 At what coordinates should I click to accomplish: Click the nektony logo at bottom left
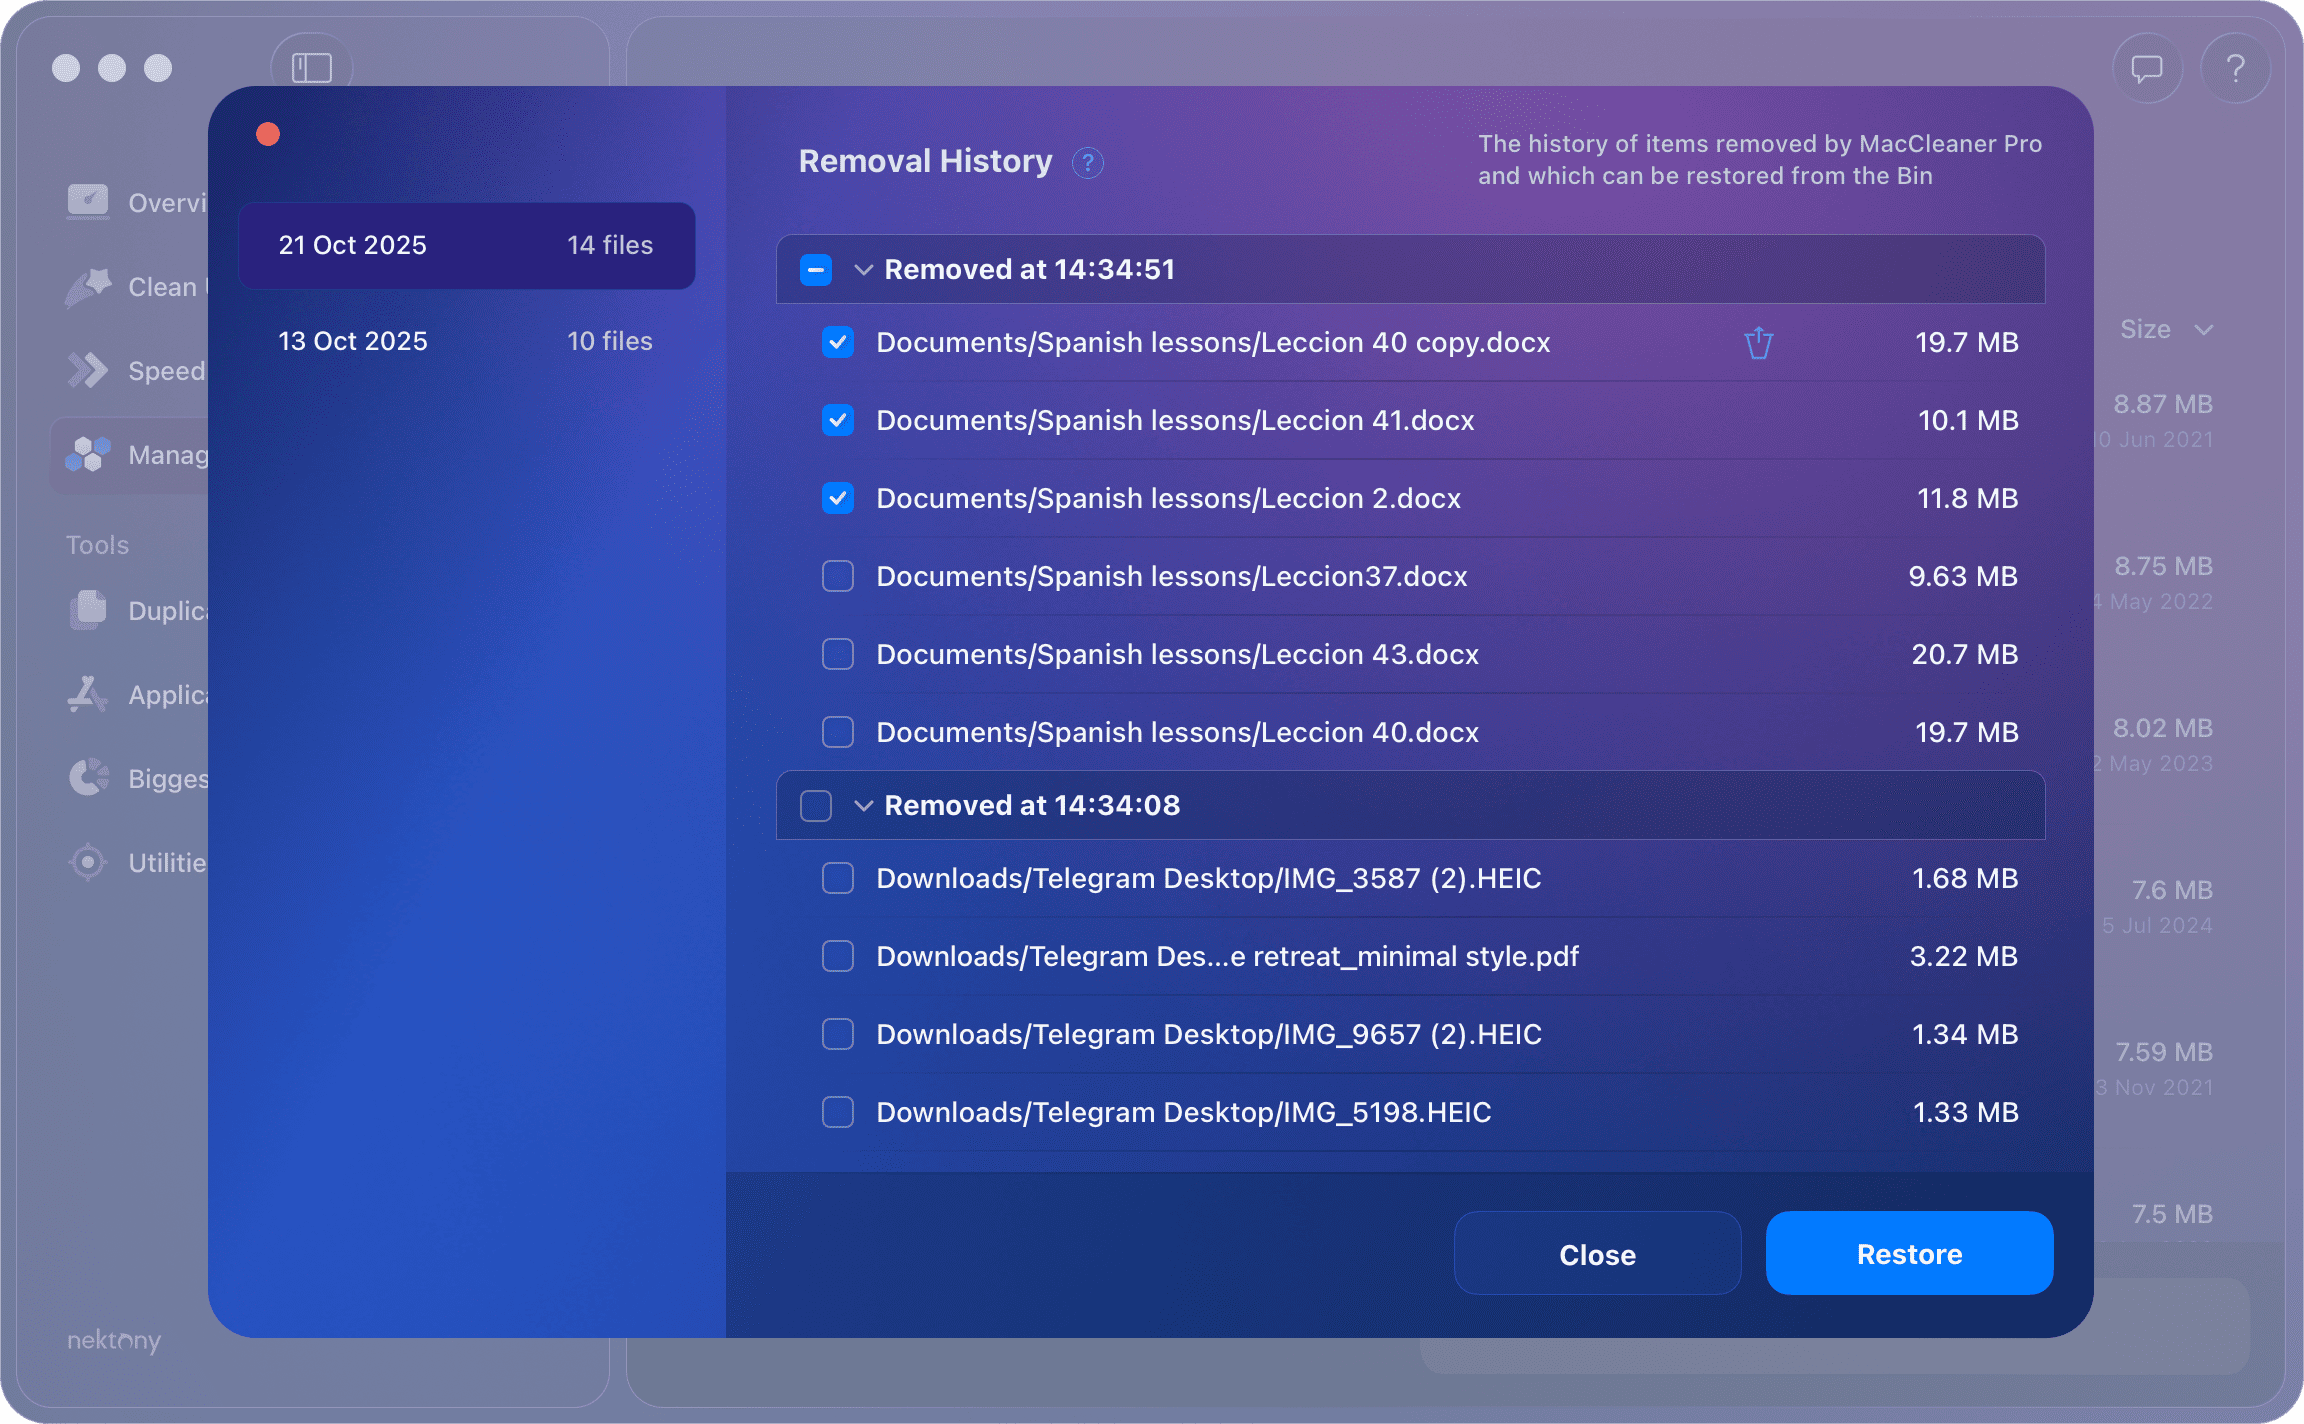pyautogui.click(x=113, y=1341)
